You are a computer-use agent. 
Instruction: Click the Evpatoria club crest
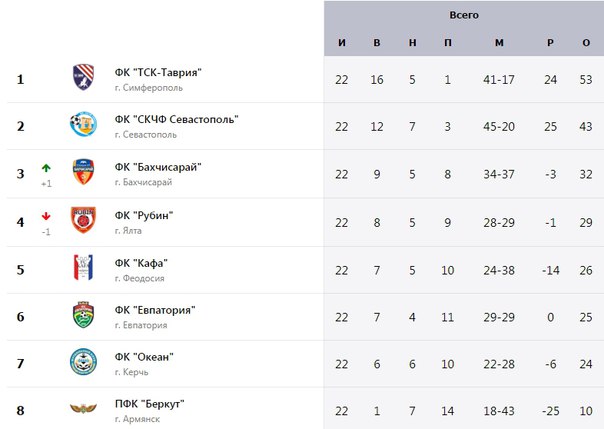[x=84, y=315]
